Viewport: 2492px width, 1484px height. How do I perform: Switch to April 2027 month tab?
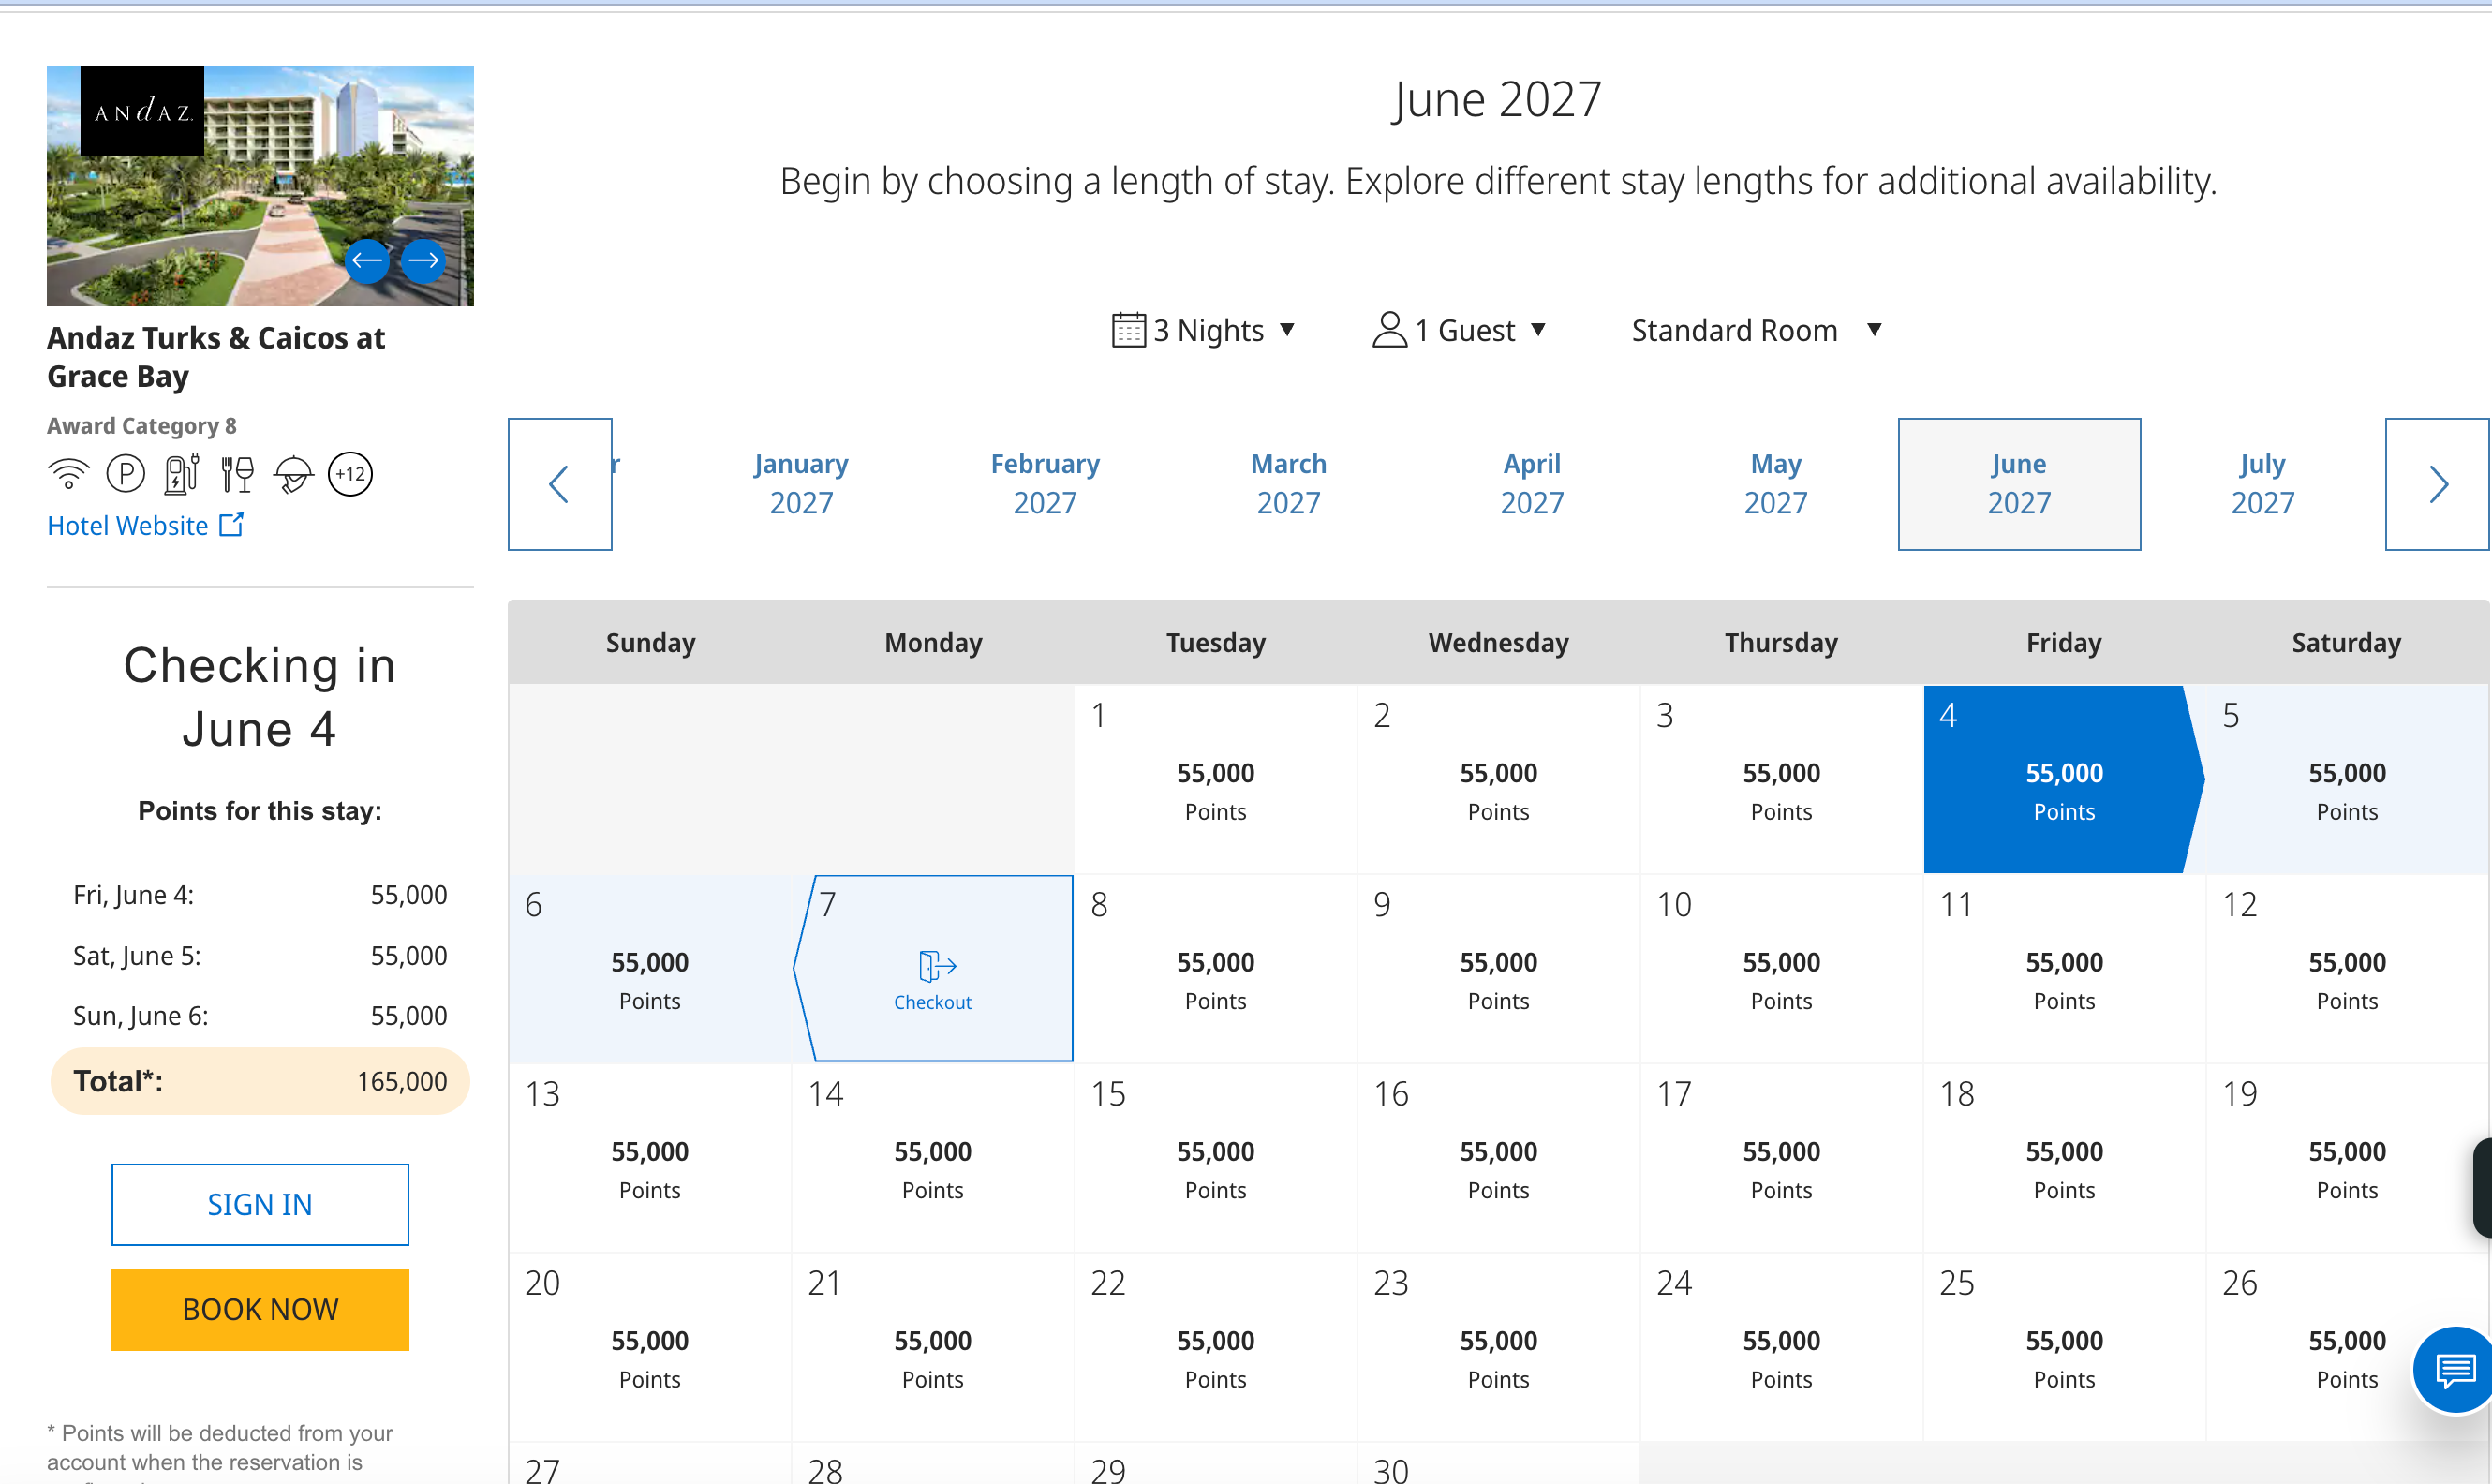1532,484
